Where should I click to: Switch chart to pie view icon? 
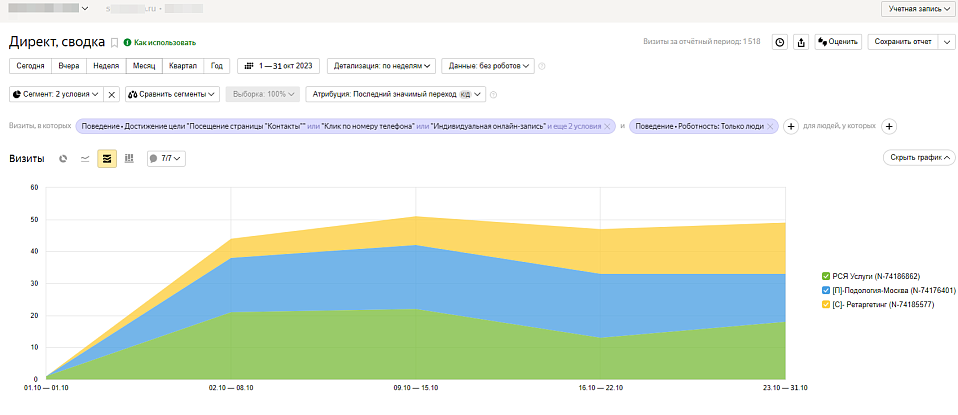point(63,158)
